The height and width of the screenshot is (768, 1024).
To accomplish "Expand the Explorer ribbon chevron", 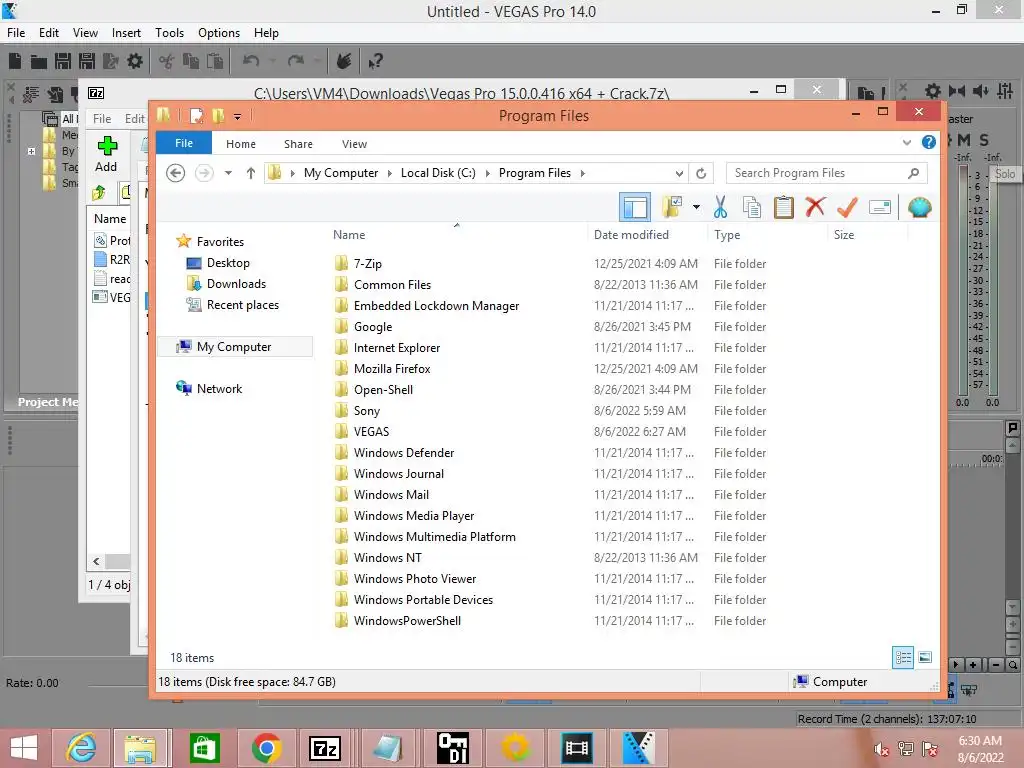I will coord(906,142).
